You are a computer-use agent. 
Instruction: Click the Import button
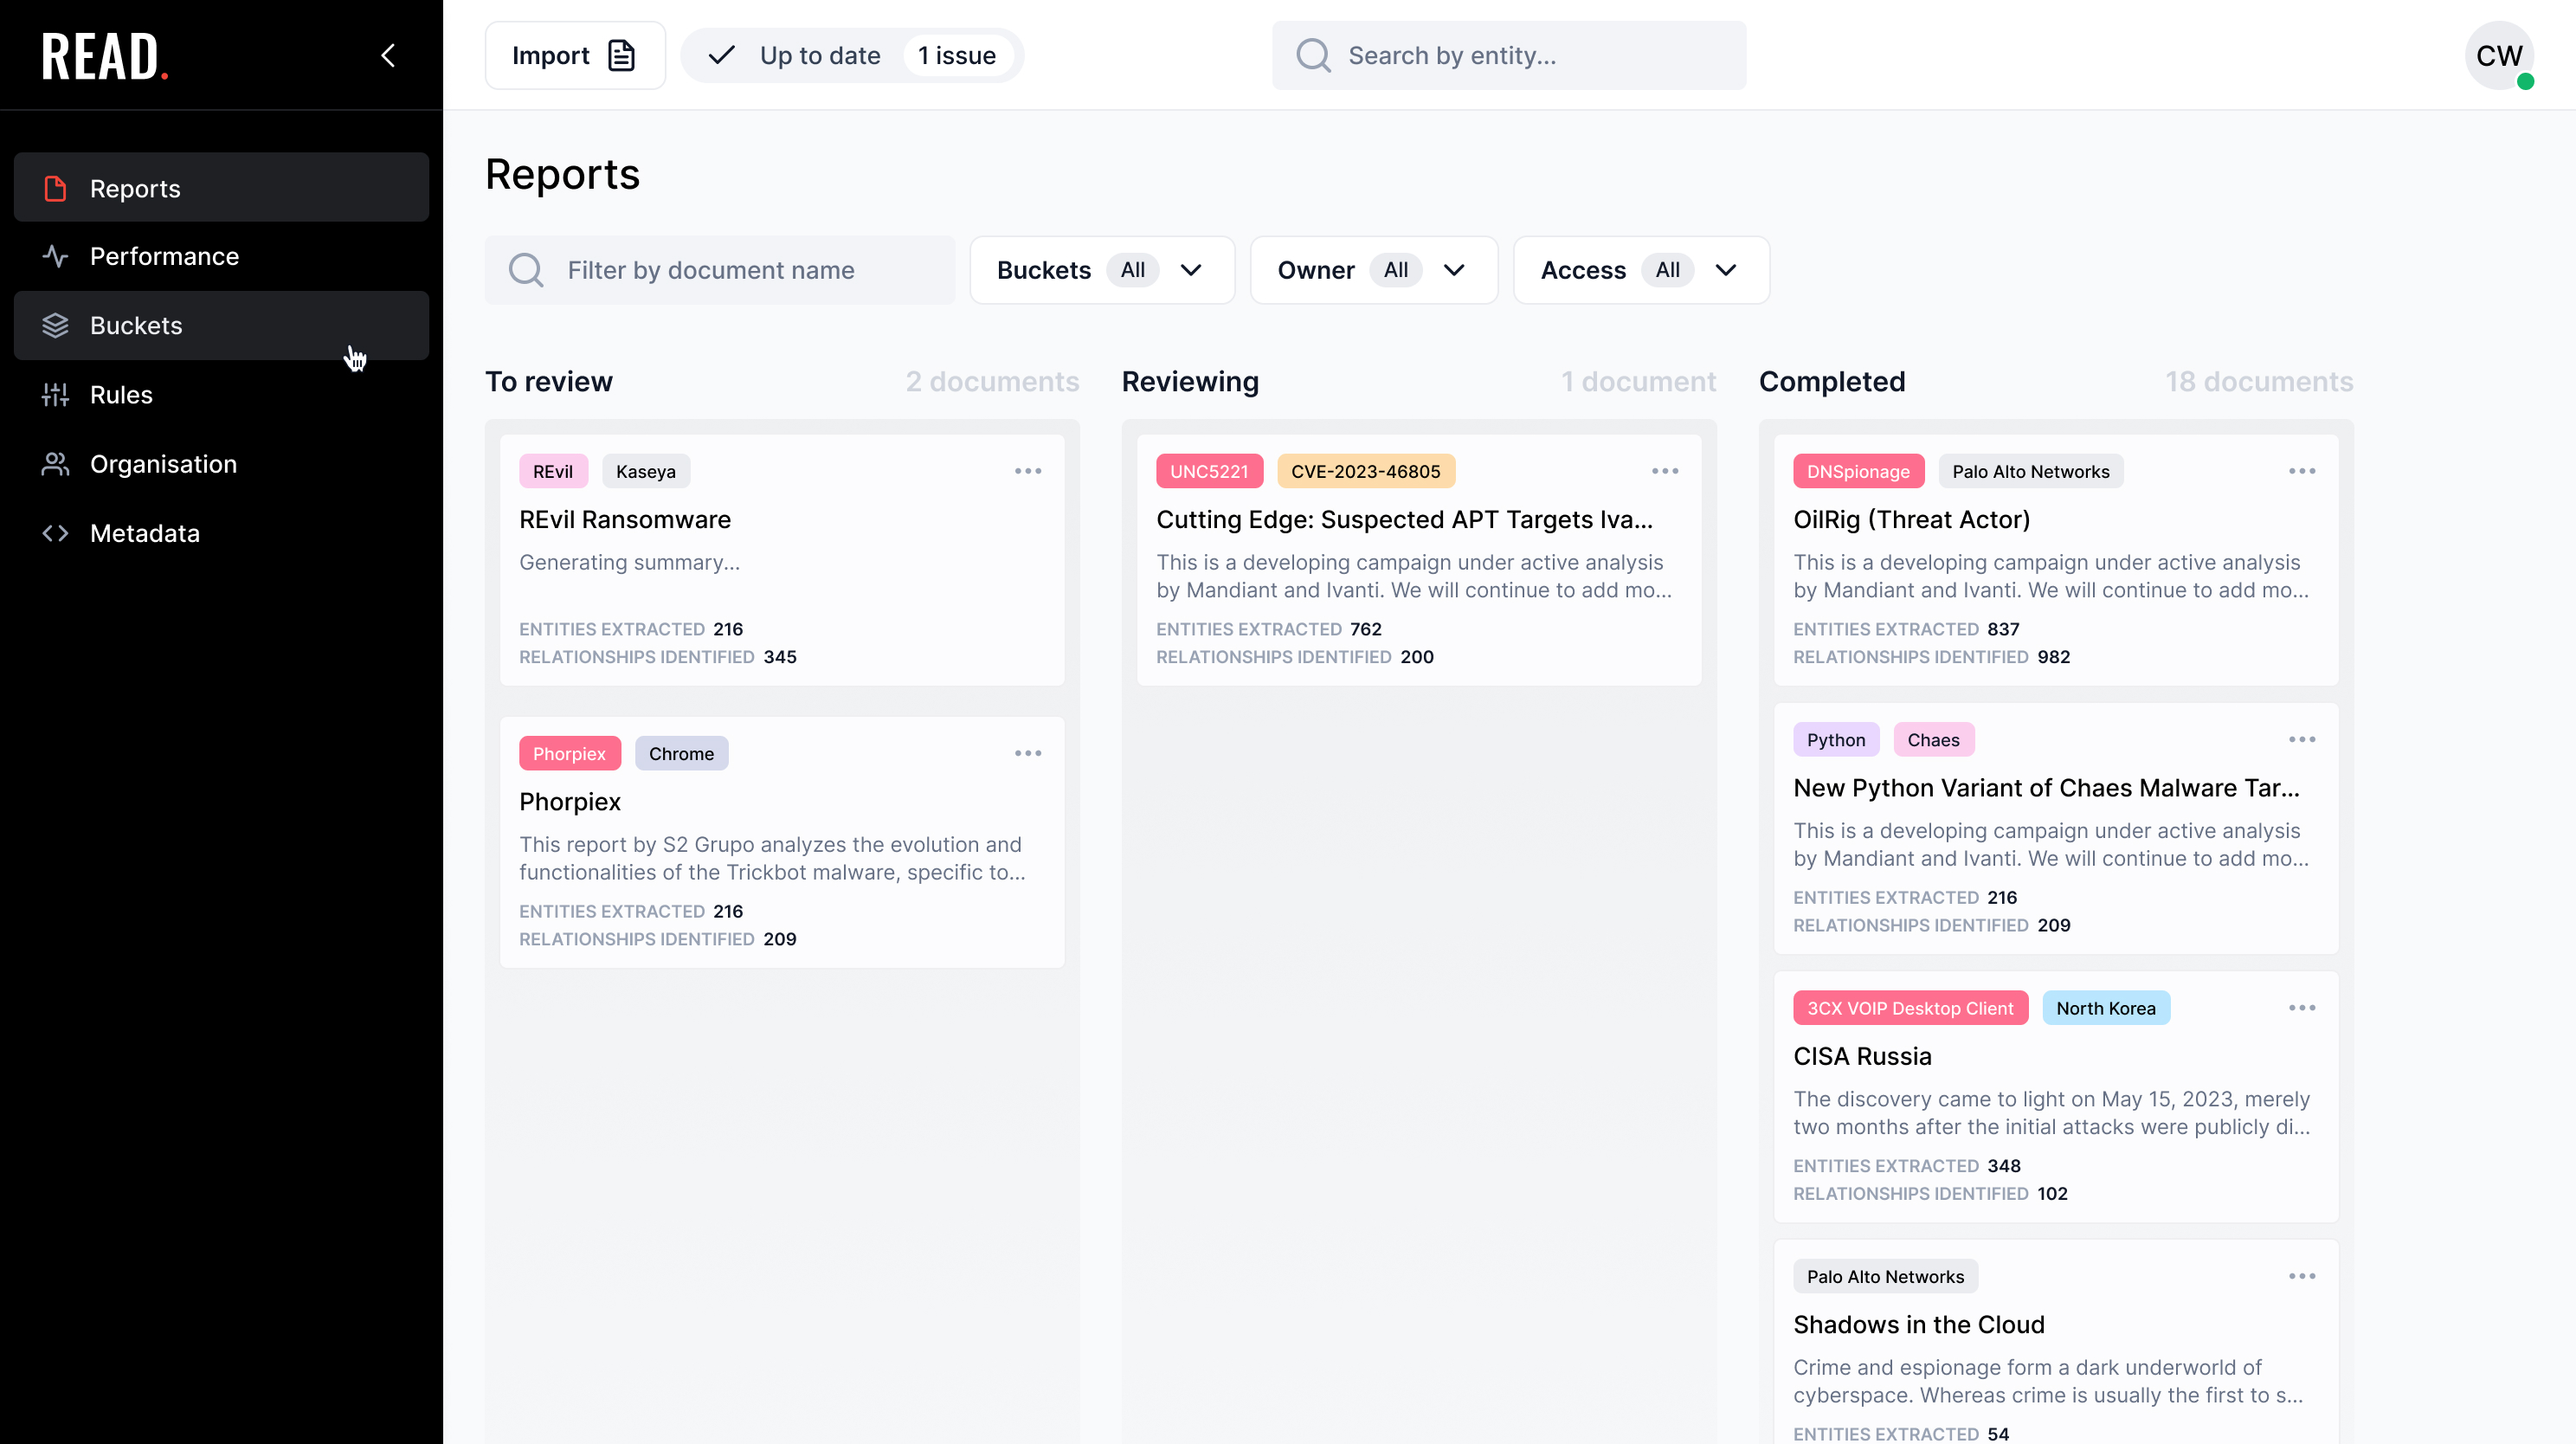pyautogui.click(x=574, y=55)
